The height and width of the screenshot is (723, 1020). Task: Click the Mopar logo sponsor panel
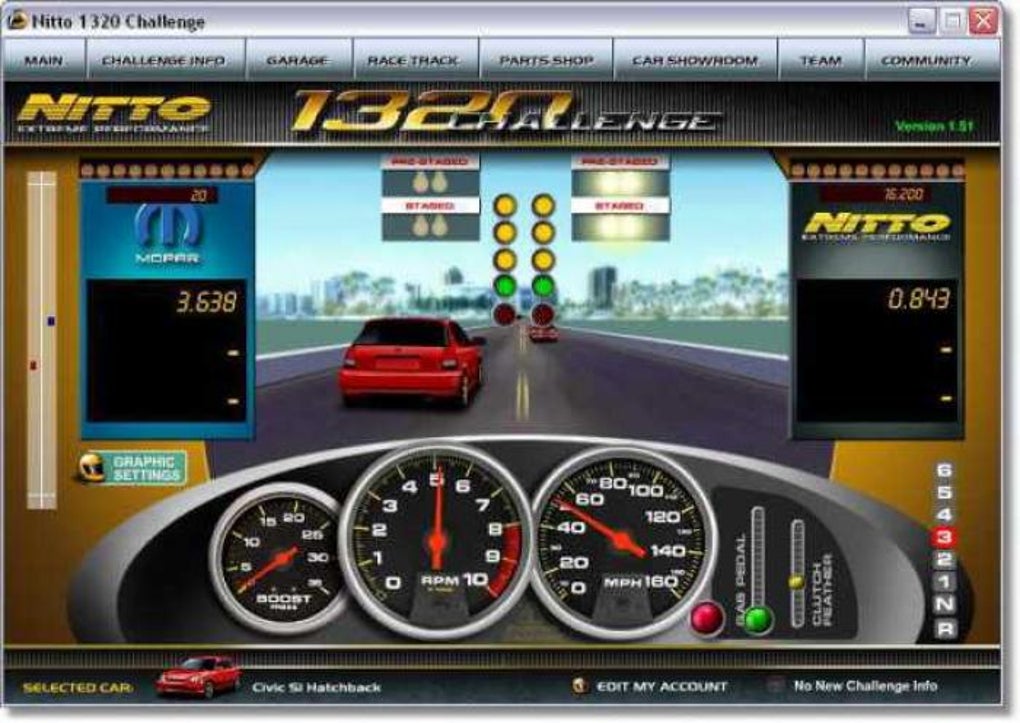[168, 234]
